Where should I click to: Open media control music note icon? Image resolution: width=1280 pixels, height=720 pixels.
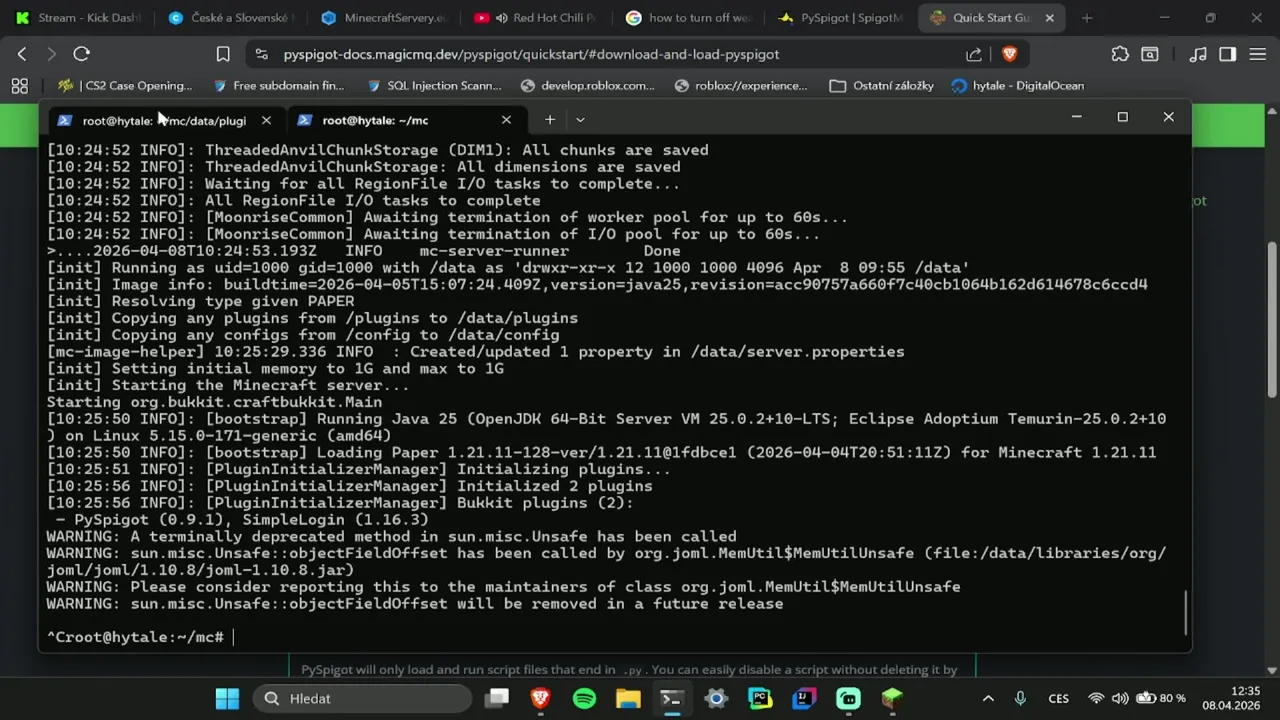[x=1198, y=54]
